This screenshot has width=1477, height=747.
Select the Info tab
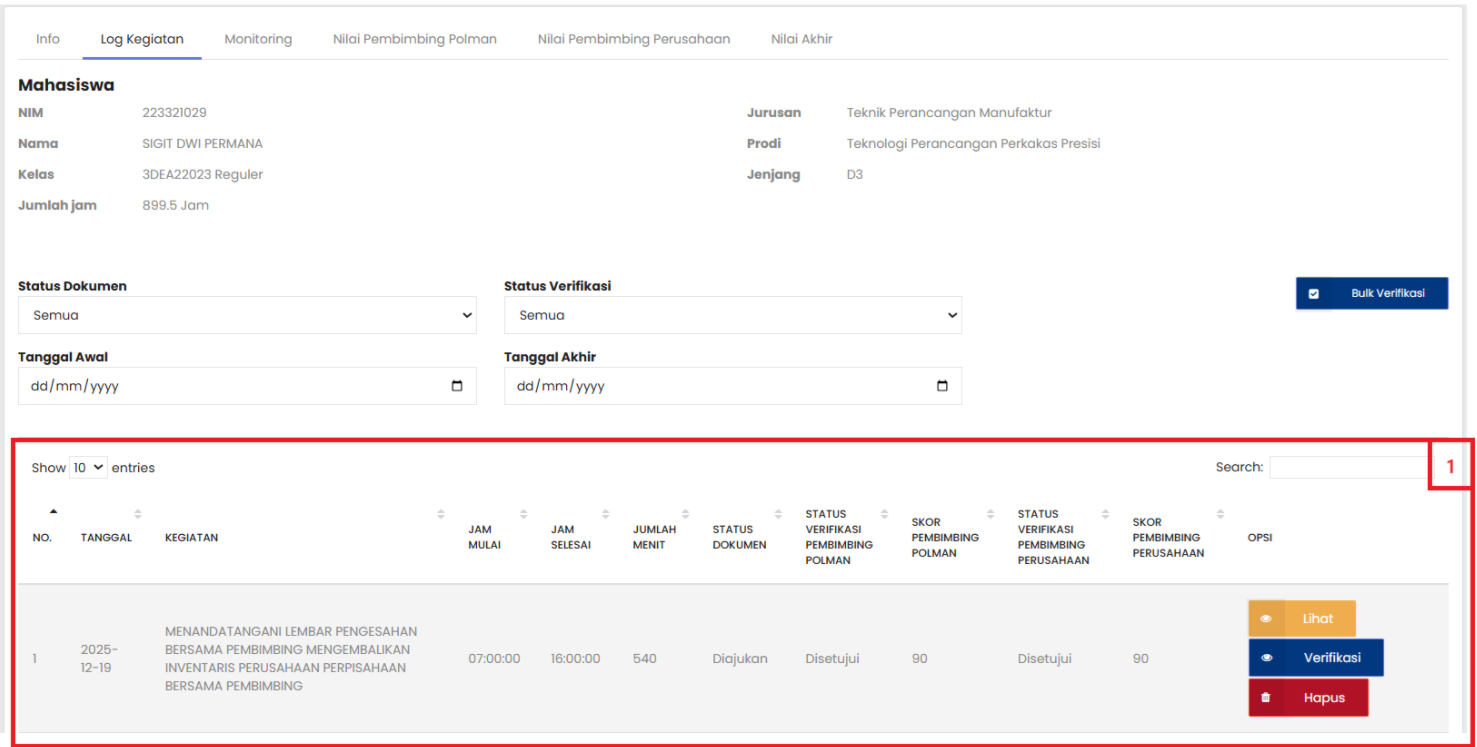point(48,39)
